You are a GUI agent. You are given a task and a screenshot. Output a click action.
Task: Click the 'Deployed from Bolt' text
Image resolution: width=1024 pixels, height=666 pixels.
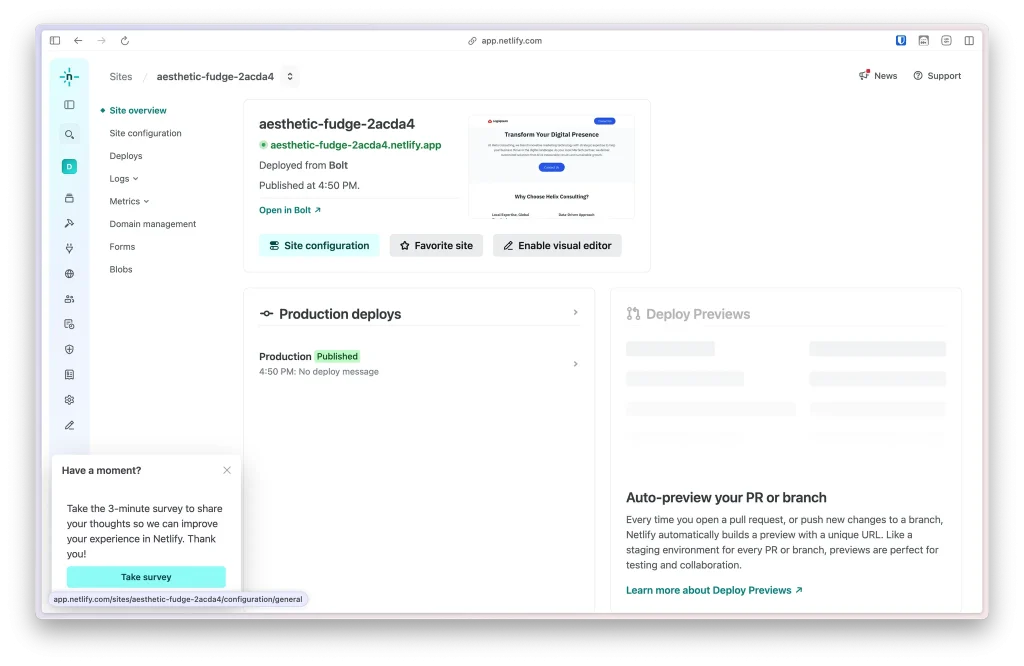point(303,165)
